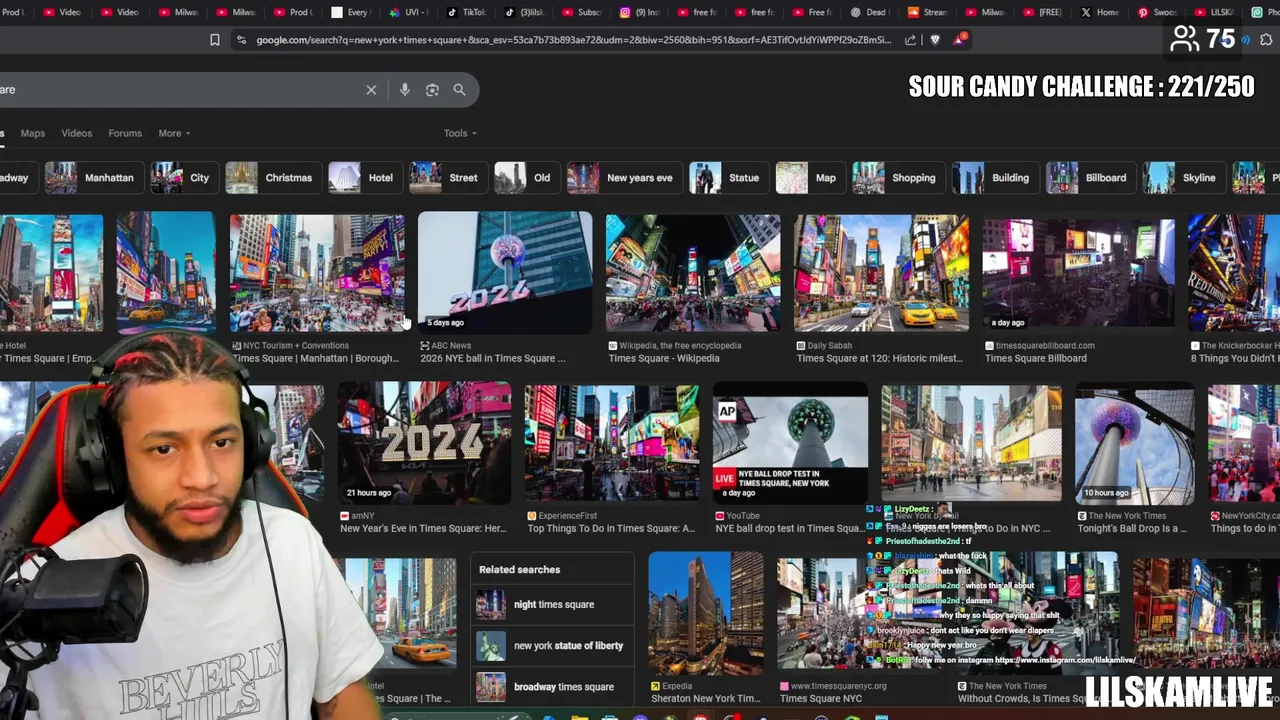This screenshot has height=720, width=1280.
Task: Open the Expedia Sheraton hotel thumbnail
Action: click(705, 613)
